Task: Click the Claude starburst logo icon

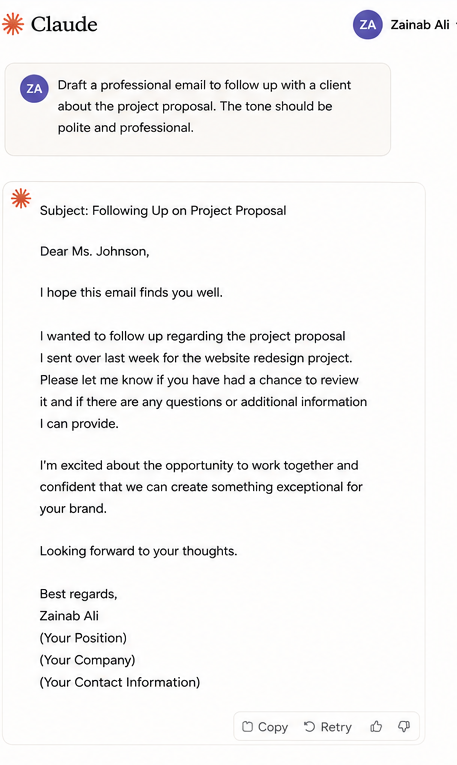Action: 13,24
